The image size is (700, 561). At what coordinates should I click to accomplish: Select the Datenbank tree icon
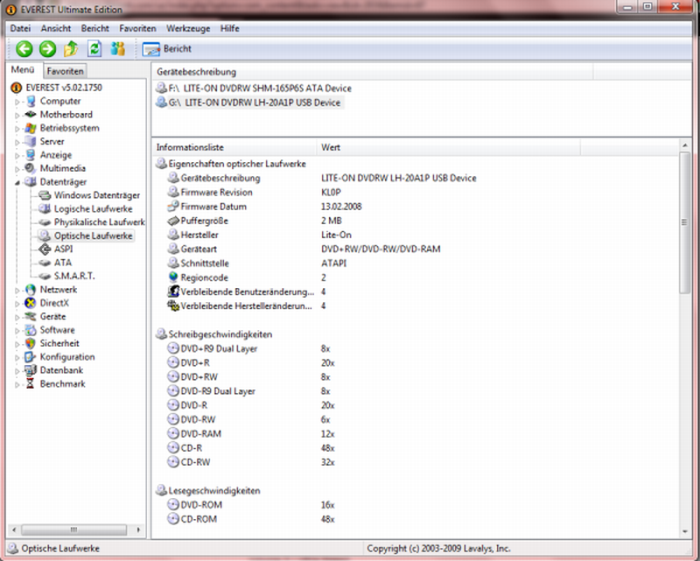click(x=30, y=370)
